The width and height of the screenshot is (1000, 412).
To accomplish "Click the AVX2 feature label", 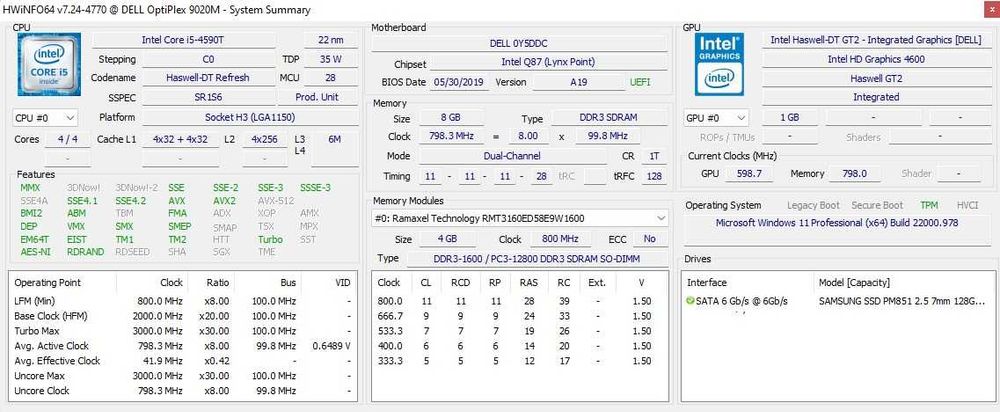I will click(x=224, y=200).
